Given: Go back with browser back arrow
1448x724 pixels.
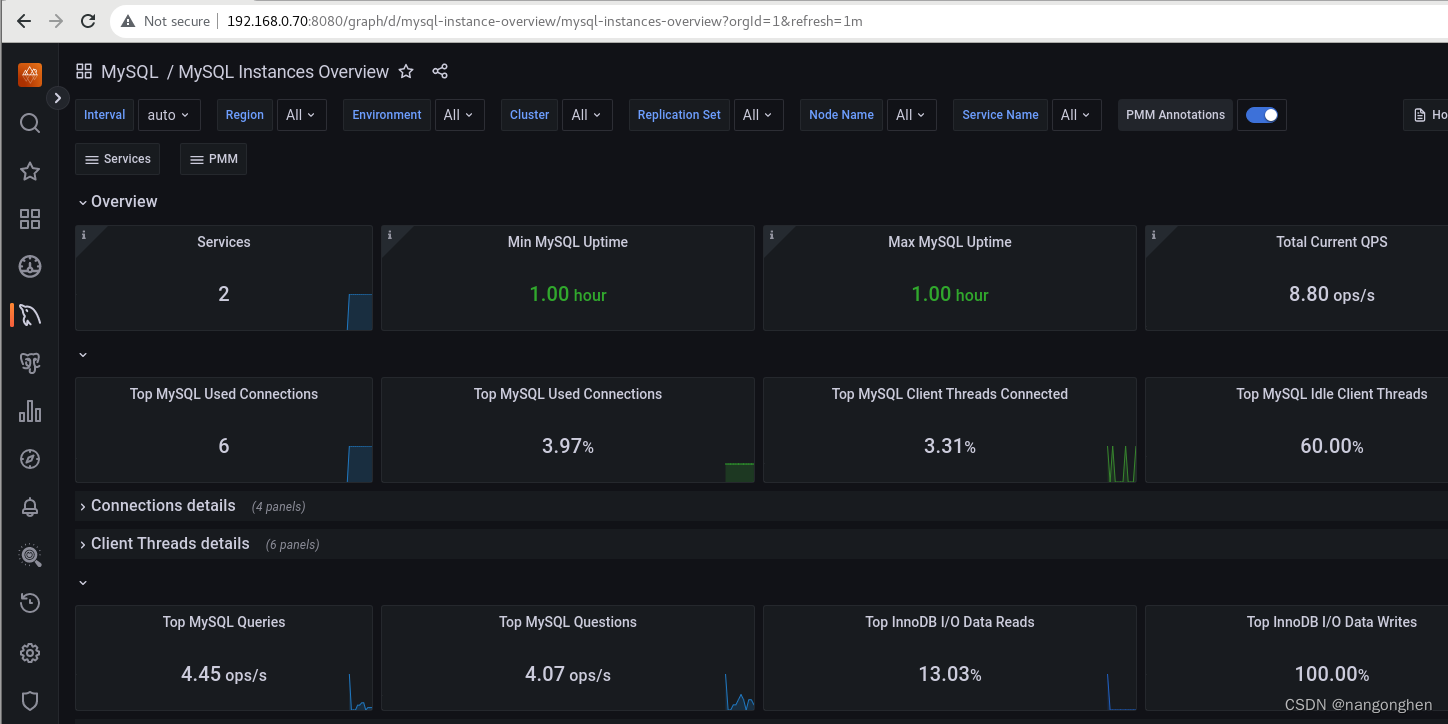Looking at the screenshot, I should tap(24, 21).
